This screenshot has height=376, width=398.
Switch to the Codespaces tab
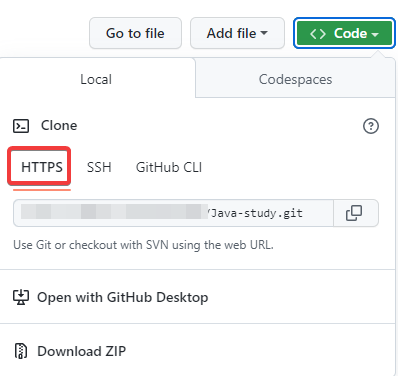295,79
